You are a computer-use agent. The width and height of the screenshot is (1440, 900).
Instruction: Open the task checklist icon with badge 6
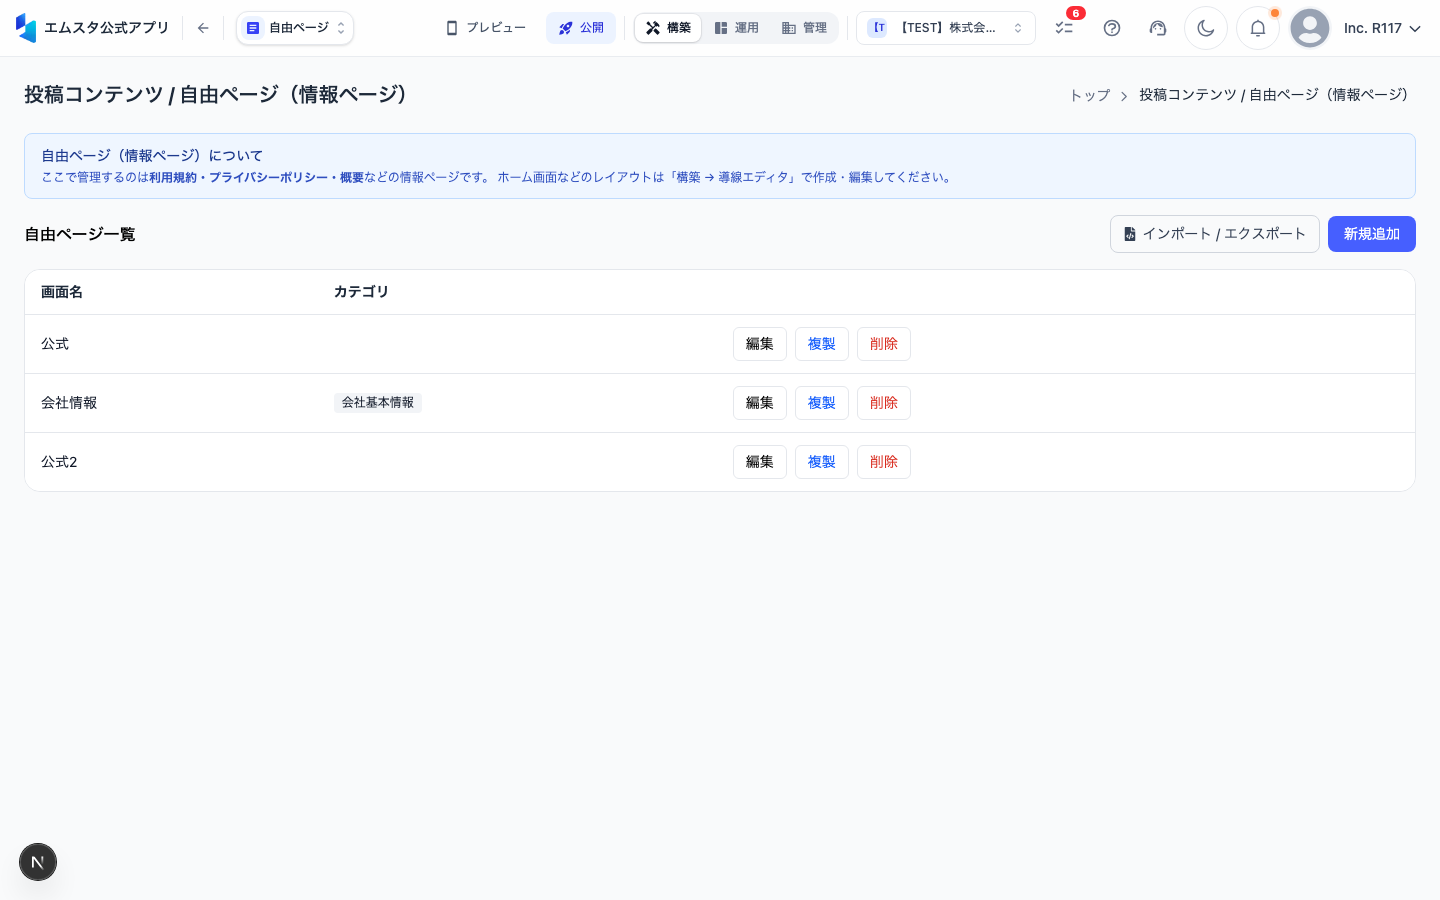click(1064, 28)
